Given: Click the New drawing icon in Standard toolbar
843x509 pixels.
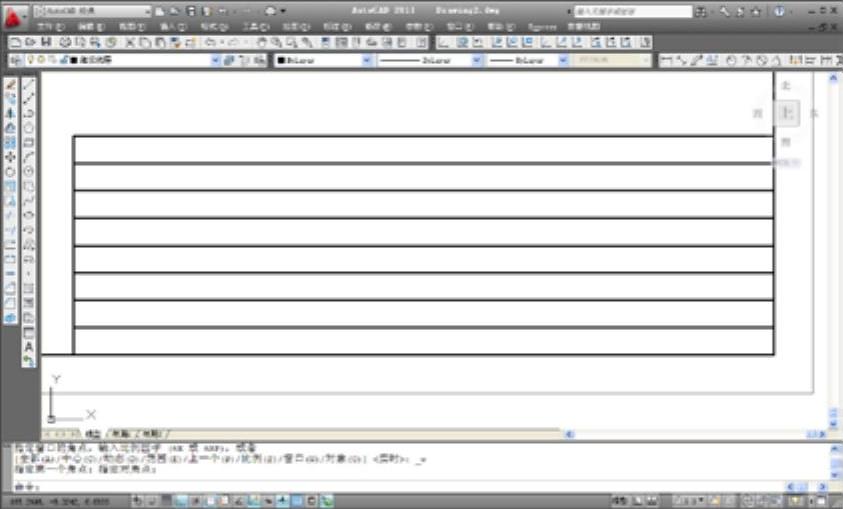Looking at the screenshot, I should [x=16, y=42].
